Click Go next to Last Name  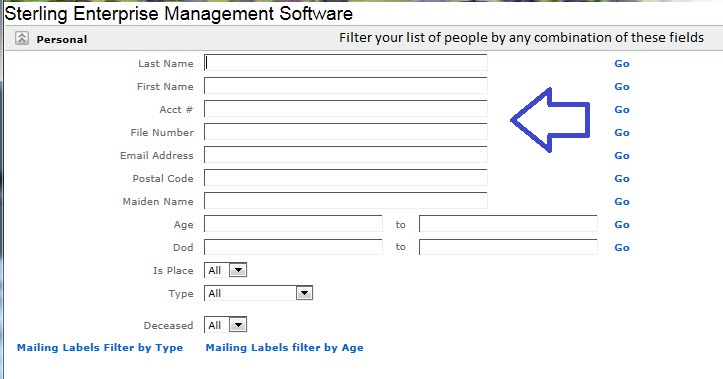[622, 64]
